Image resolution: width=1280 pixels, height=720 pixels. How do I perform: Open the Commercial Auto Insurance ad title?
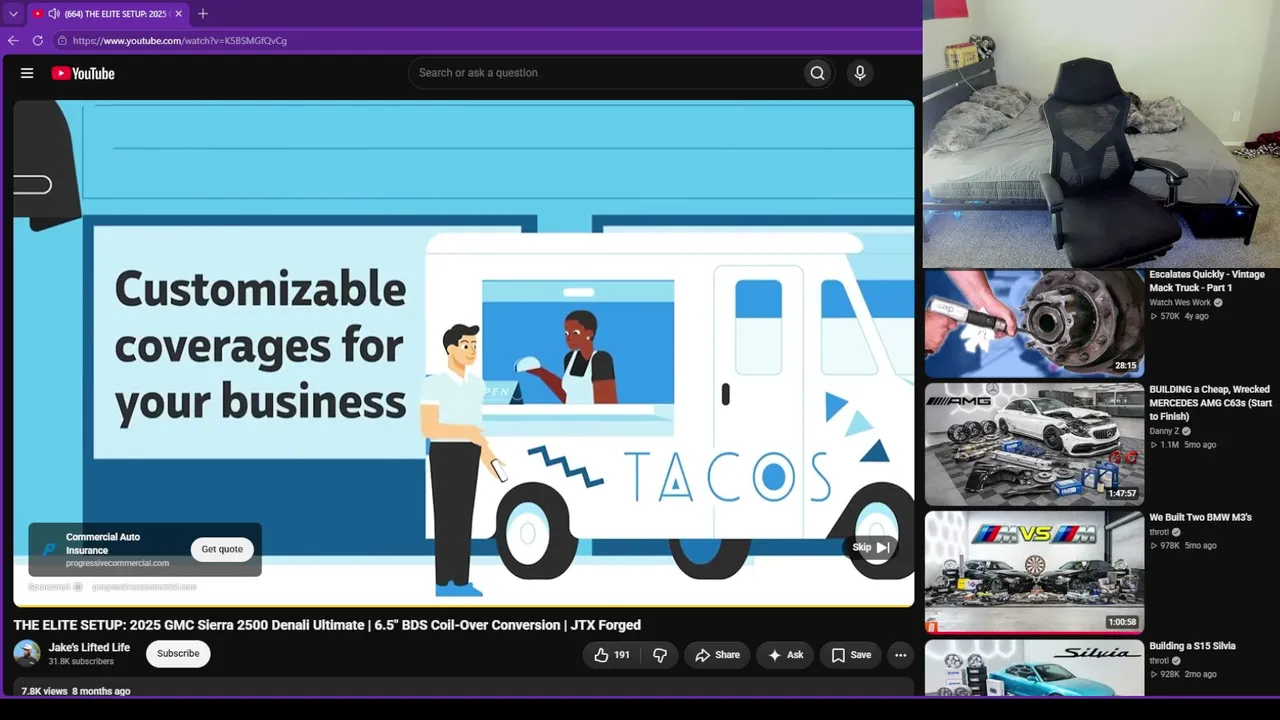point(103,543)
